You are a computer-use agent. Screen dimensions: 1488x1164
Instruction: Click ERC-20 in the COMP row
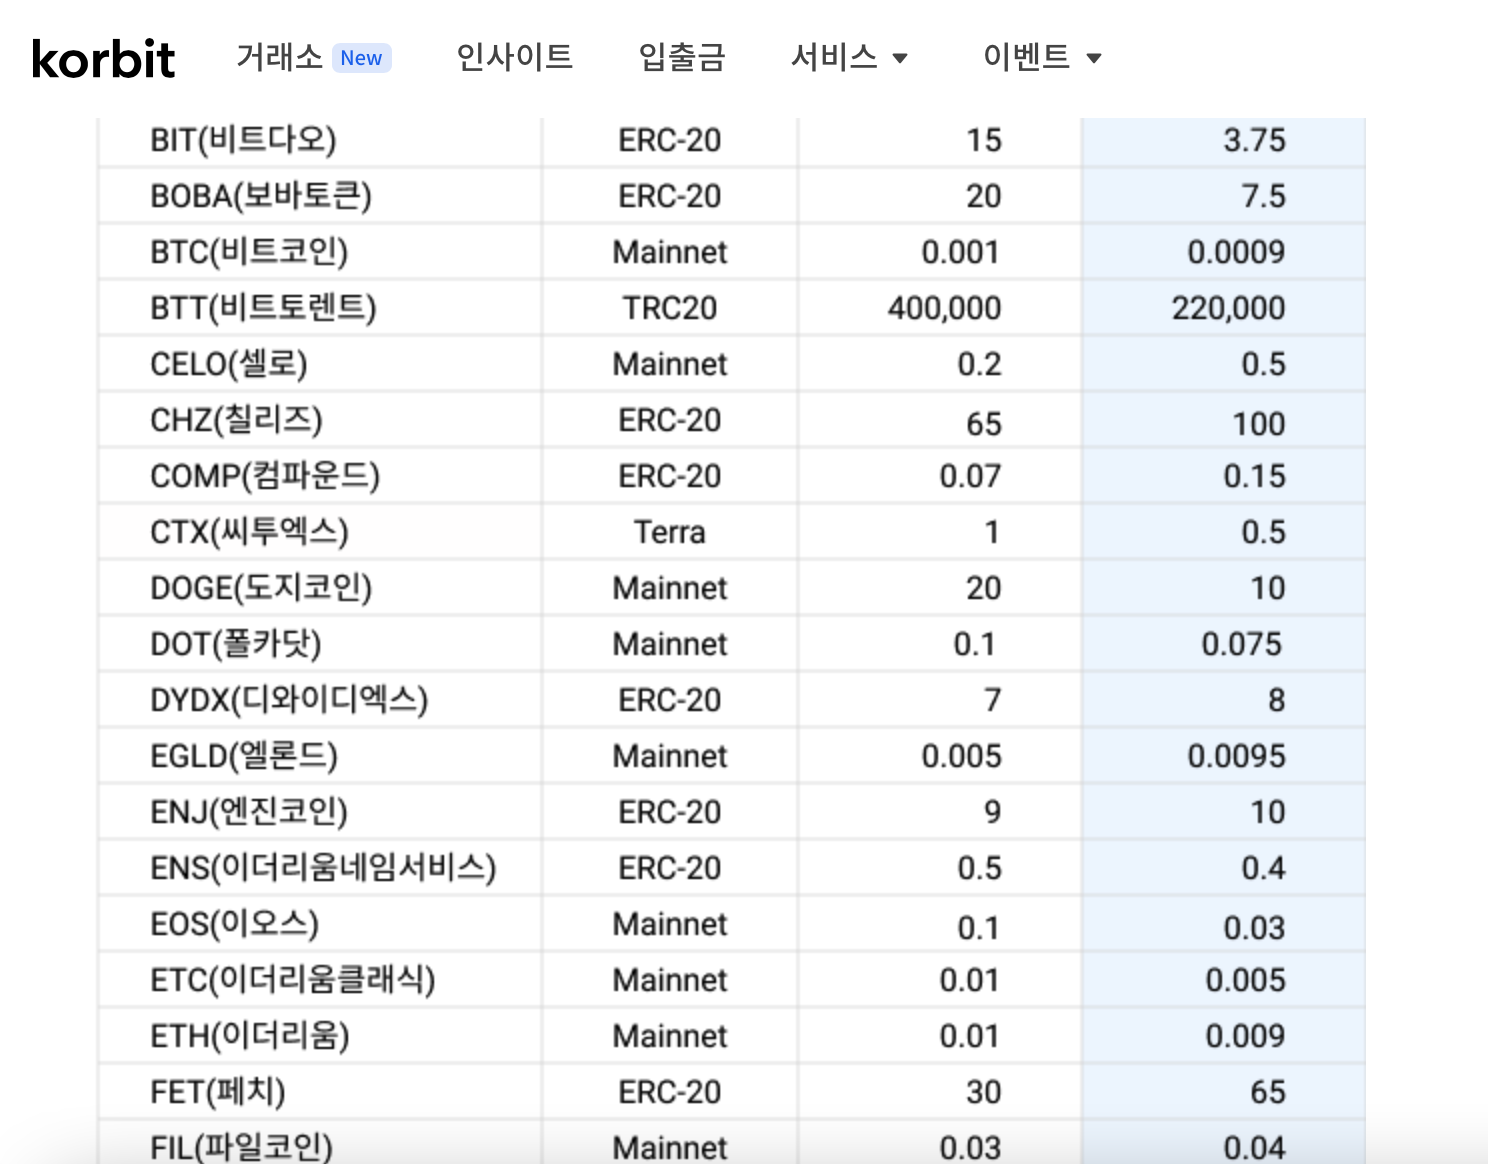click(670, 476)
